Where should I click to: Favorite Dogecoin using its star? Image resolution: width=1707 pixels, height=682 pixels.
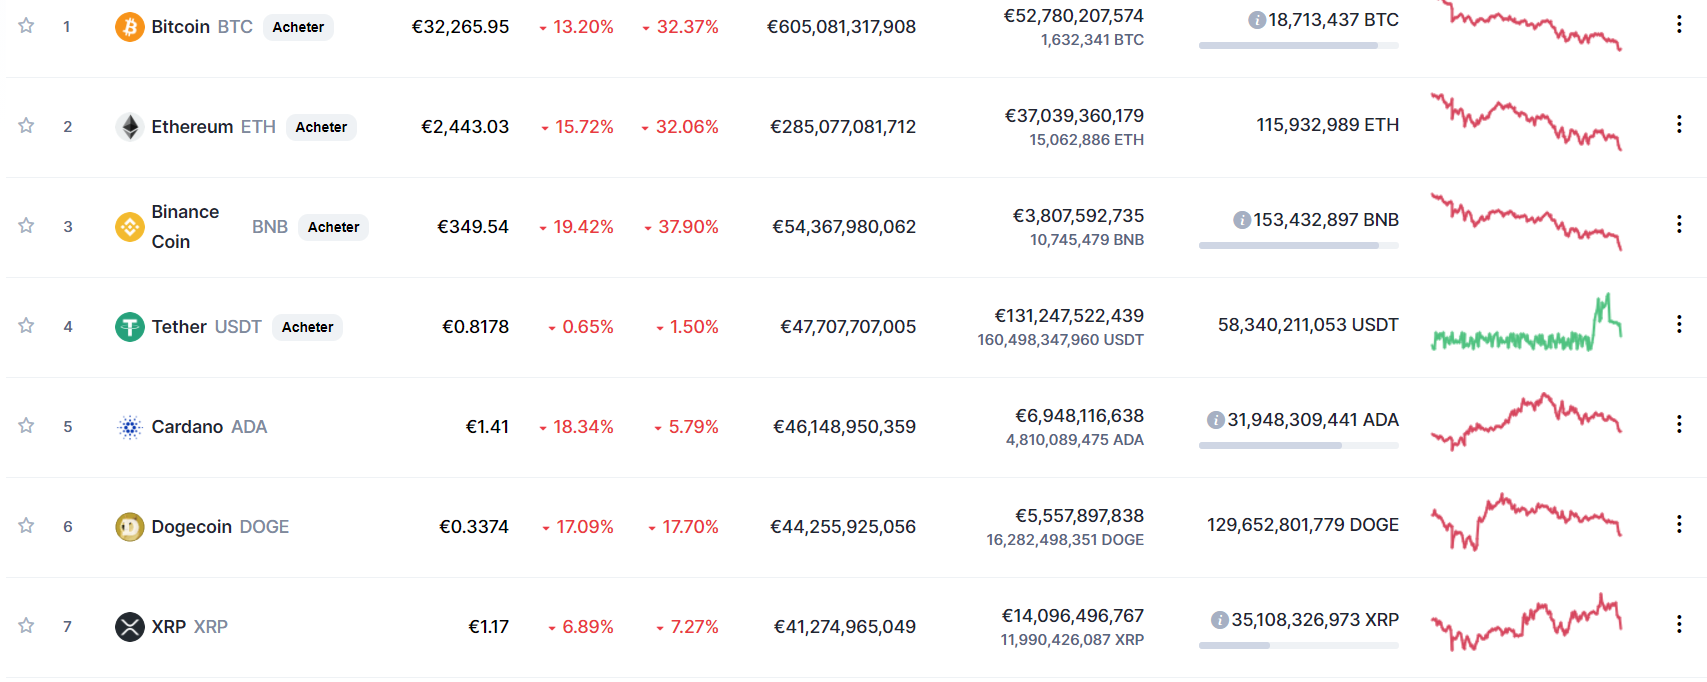coord(26,526)
